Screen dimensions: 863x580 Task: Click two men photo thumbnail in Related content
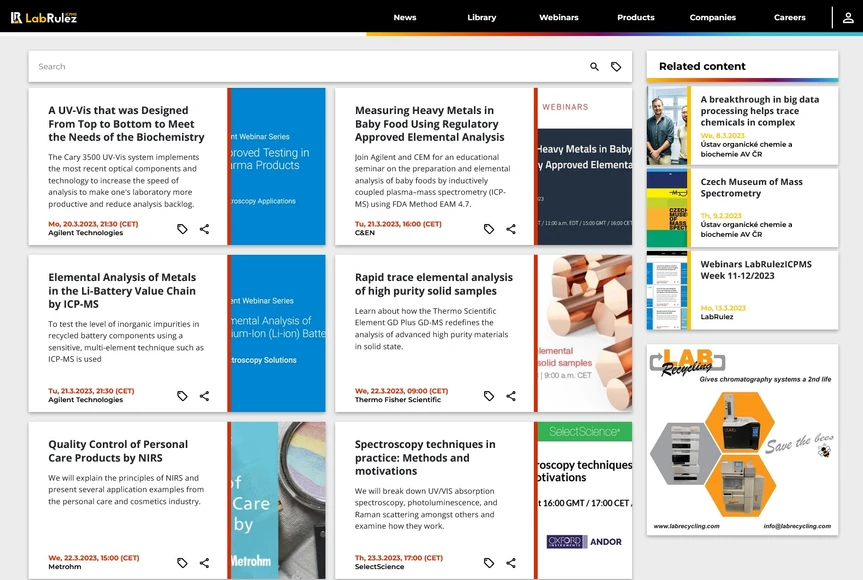pyautogui.click(x=667, y=125)
